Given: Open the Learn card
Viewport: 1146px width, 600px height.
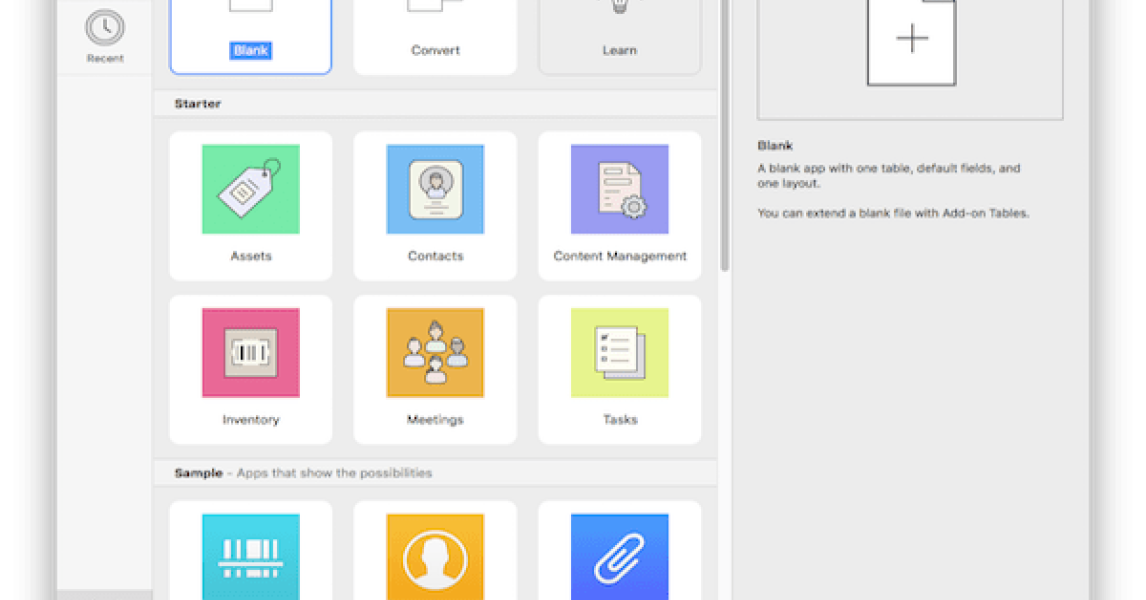Looking at the screenshot, I should [620, 37].
